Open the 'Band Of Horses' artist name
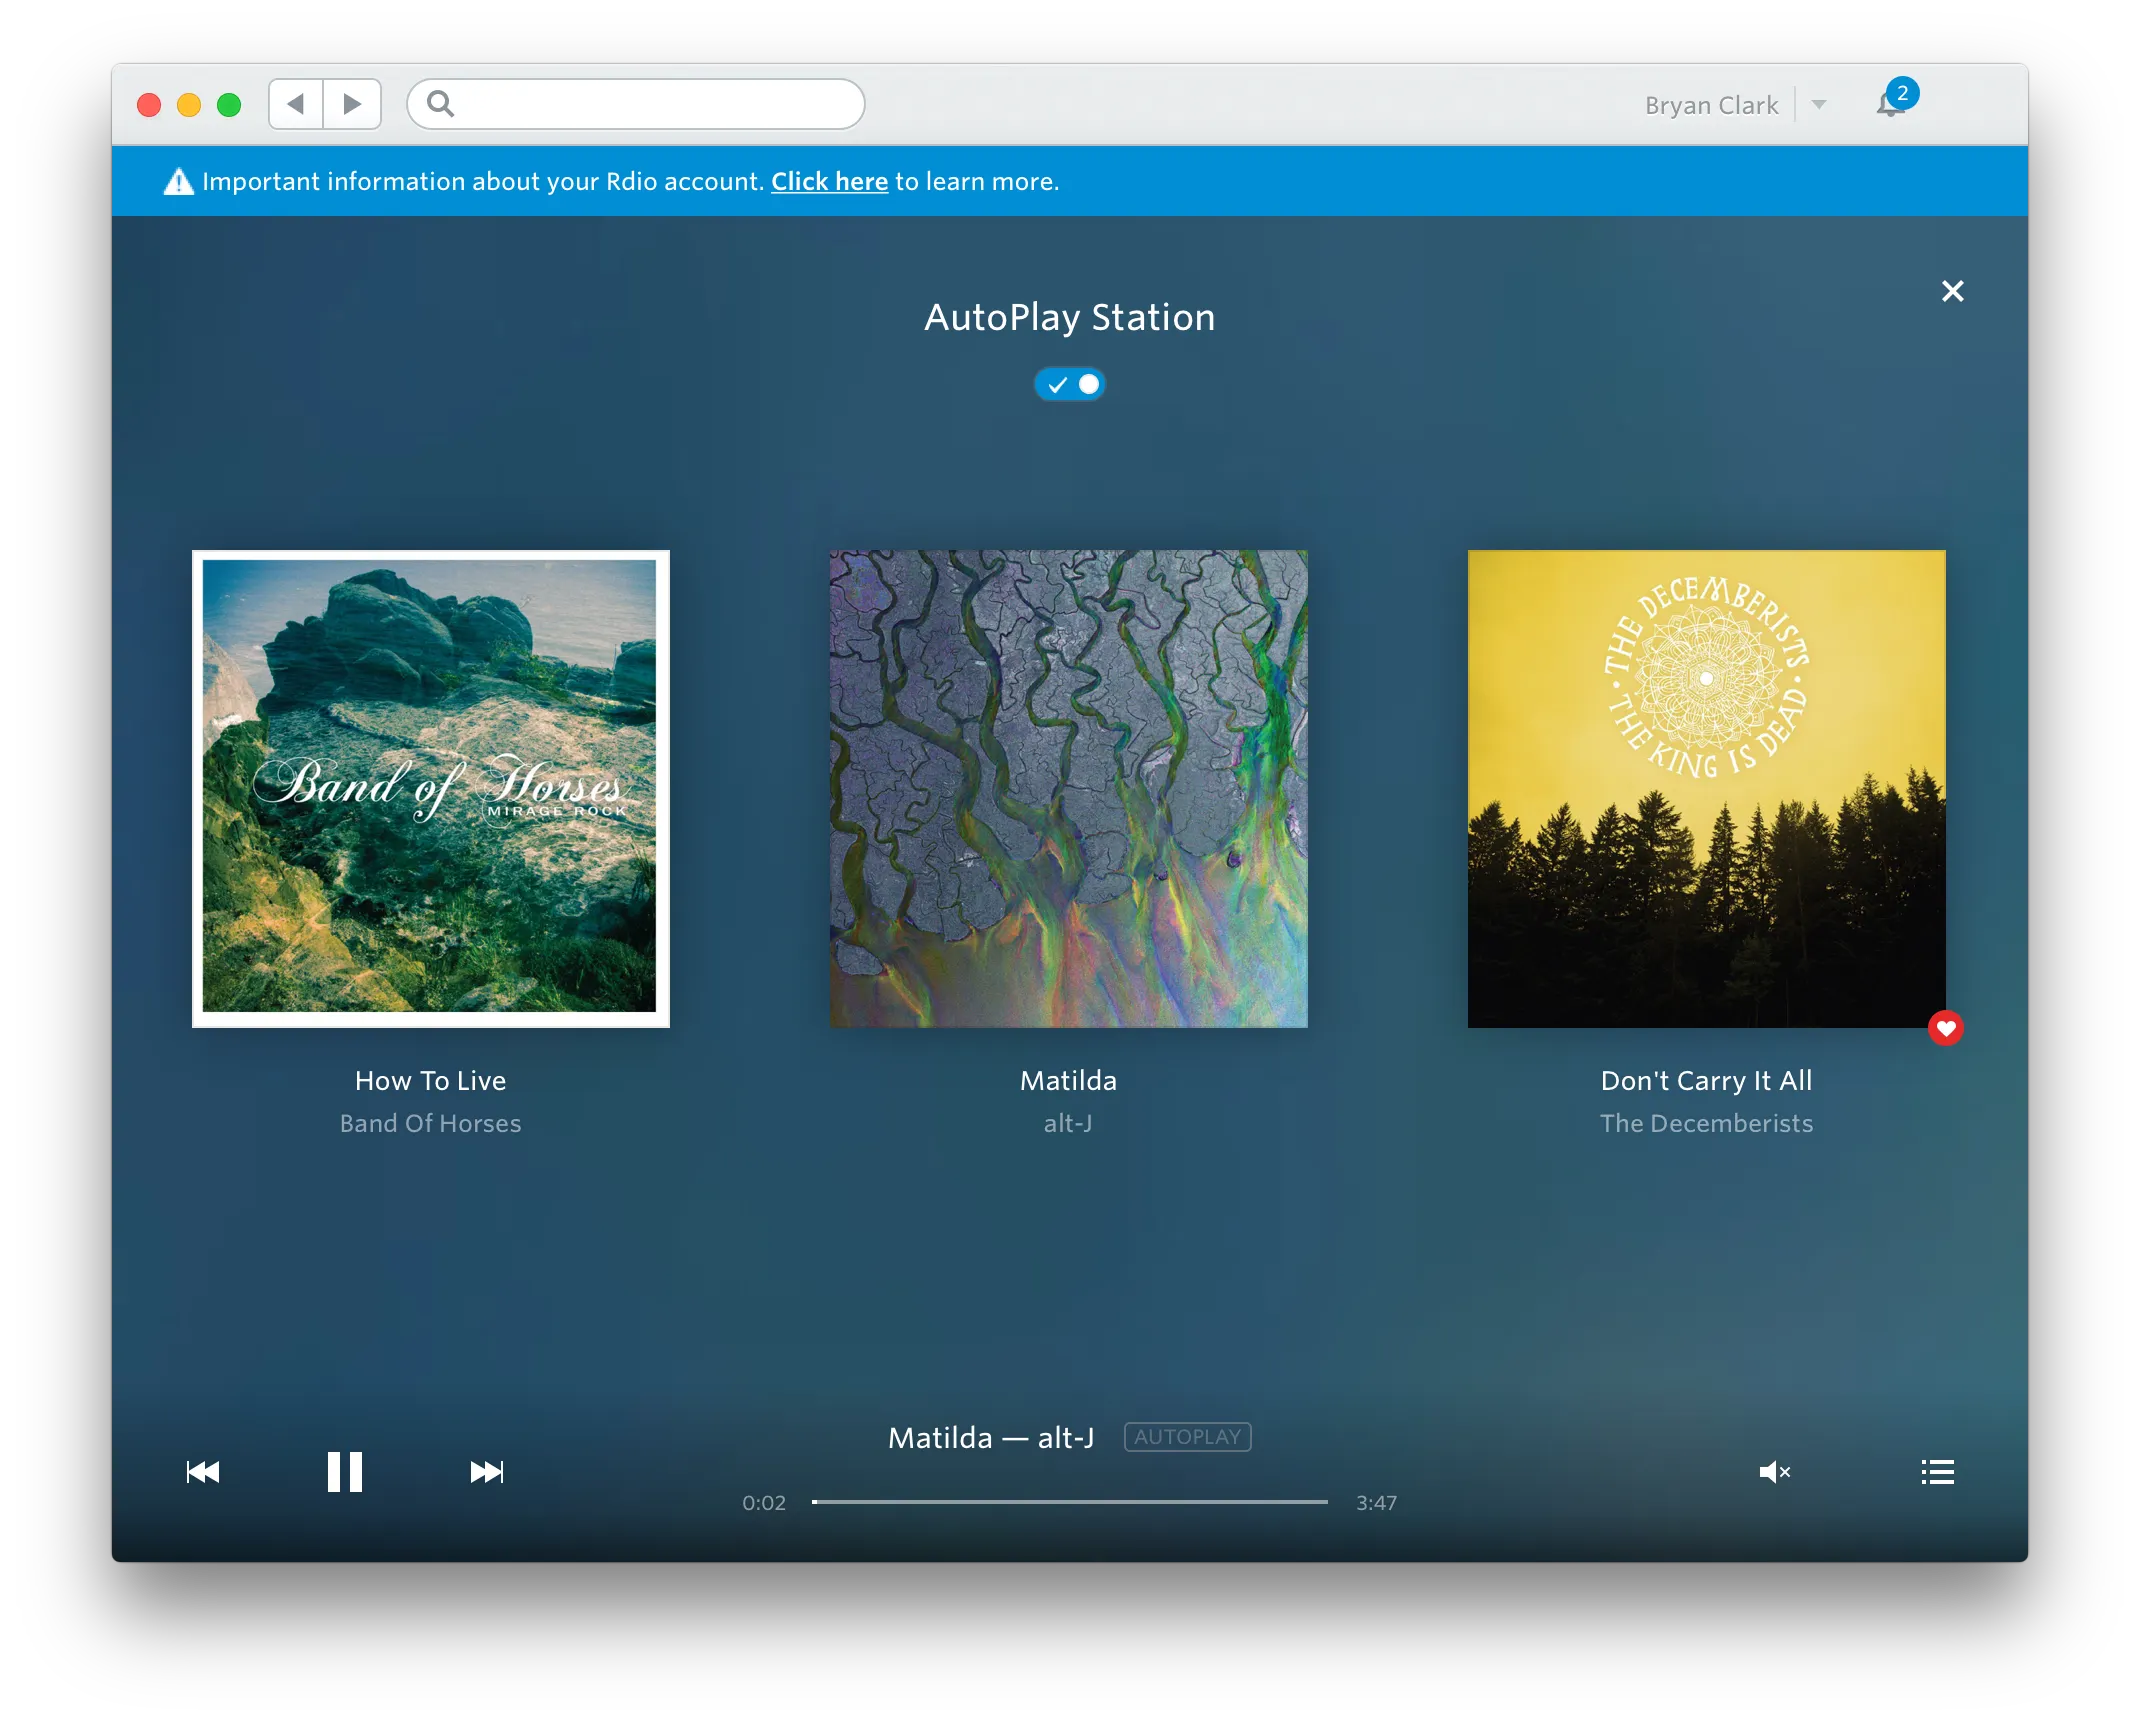The image size is (2140, 1722). pyautogui.click(x=431, y=1123)
